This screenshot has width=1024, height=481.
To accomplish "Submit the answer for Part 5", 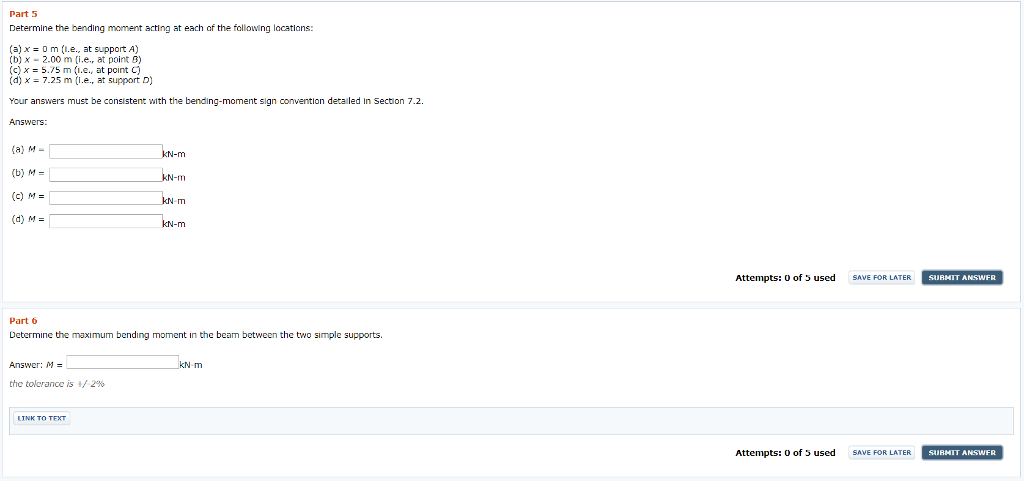I will click(x=962, y=277).
